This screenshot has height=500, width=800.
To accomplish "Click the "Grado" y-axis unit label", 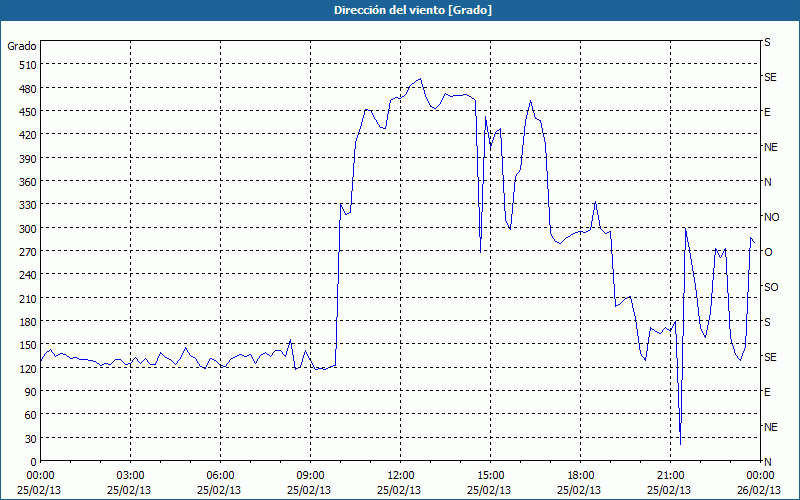I will click(x=22, y=46).
